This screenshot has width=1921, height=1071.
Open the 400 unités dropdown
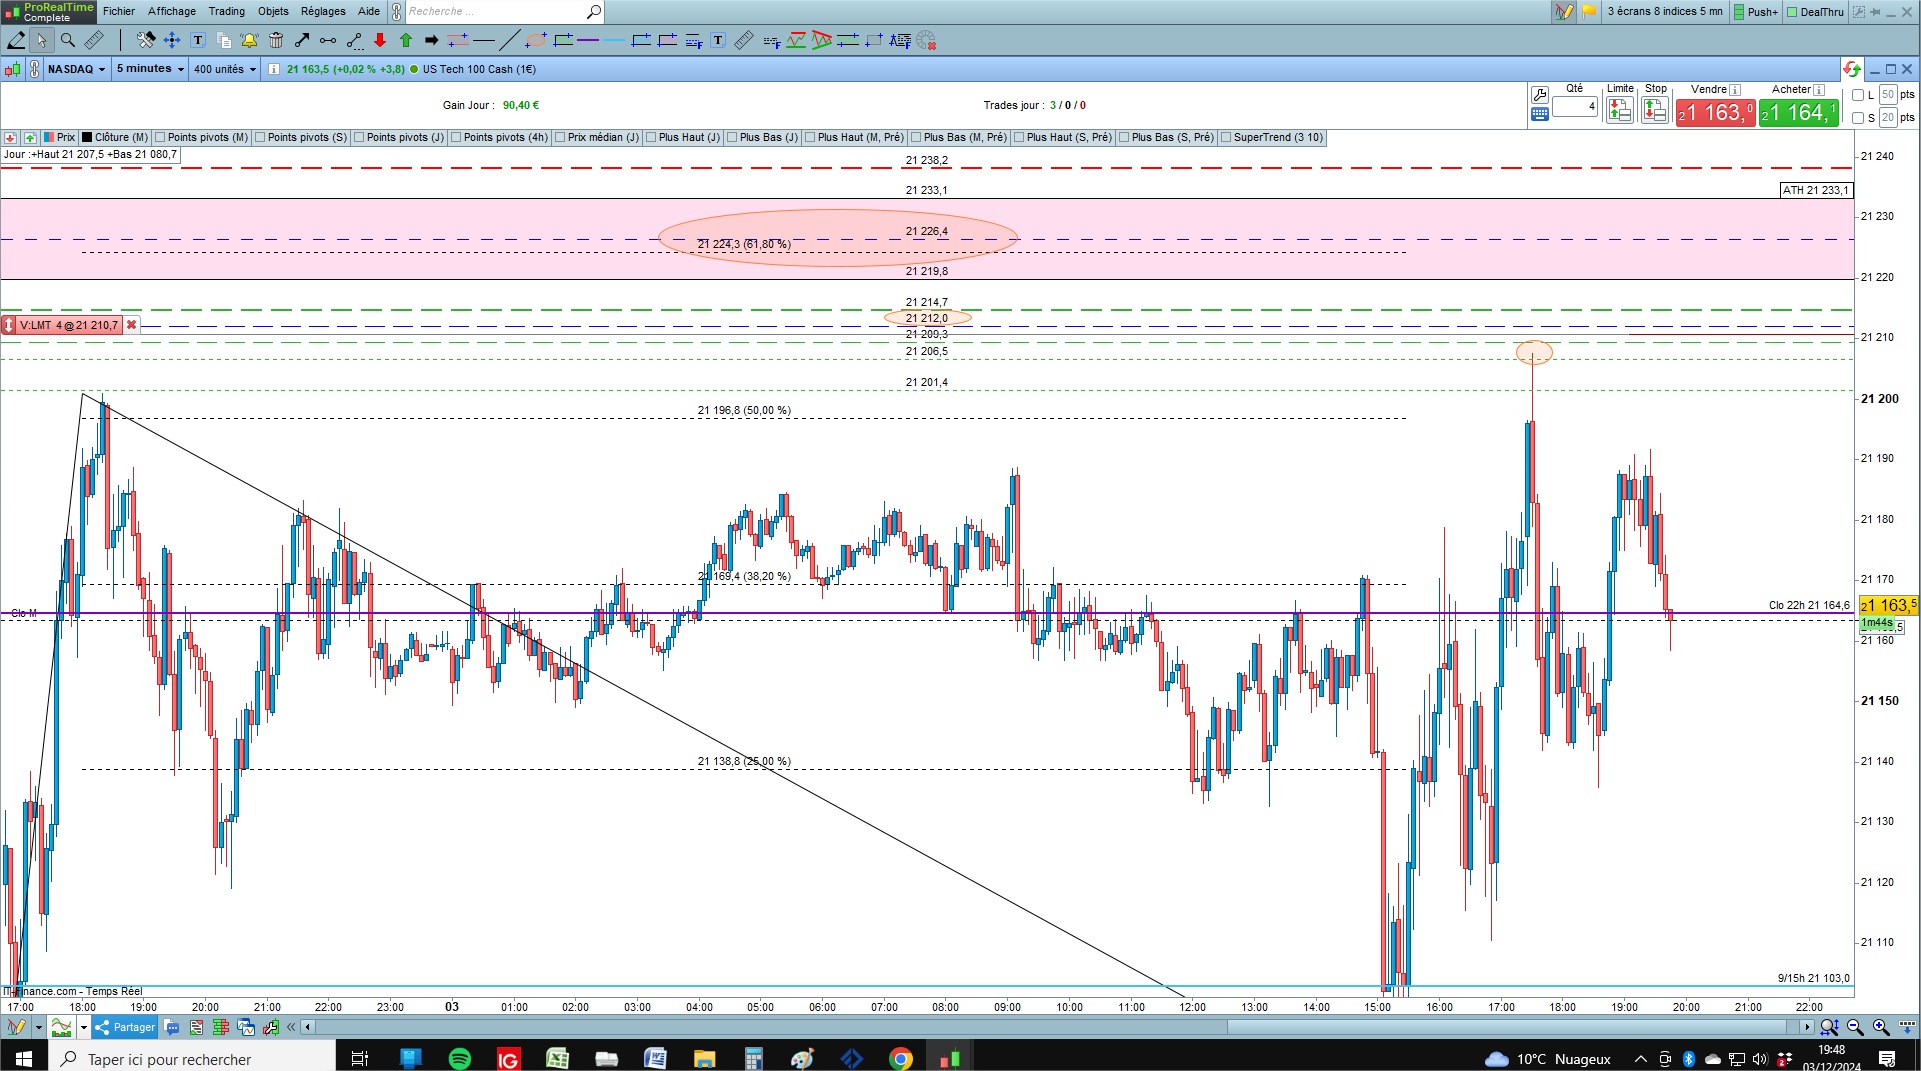[x=225, y=69]
